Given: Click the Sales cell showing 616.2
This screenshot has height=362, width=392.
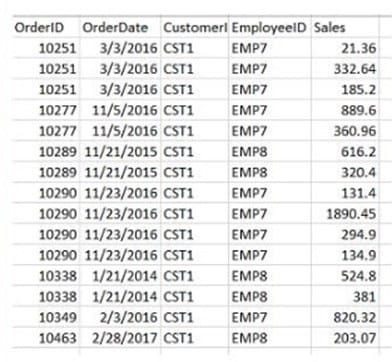Looking at the screenshot, I should click(345, 152).
